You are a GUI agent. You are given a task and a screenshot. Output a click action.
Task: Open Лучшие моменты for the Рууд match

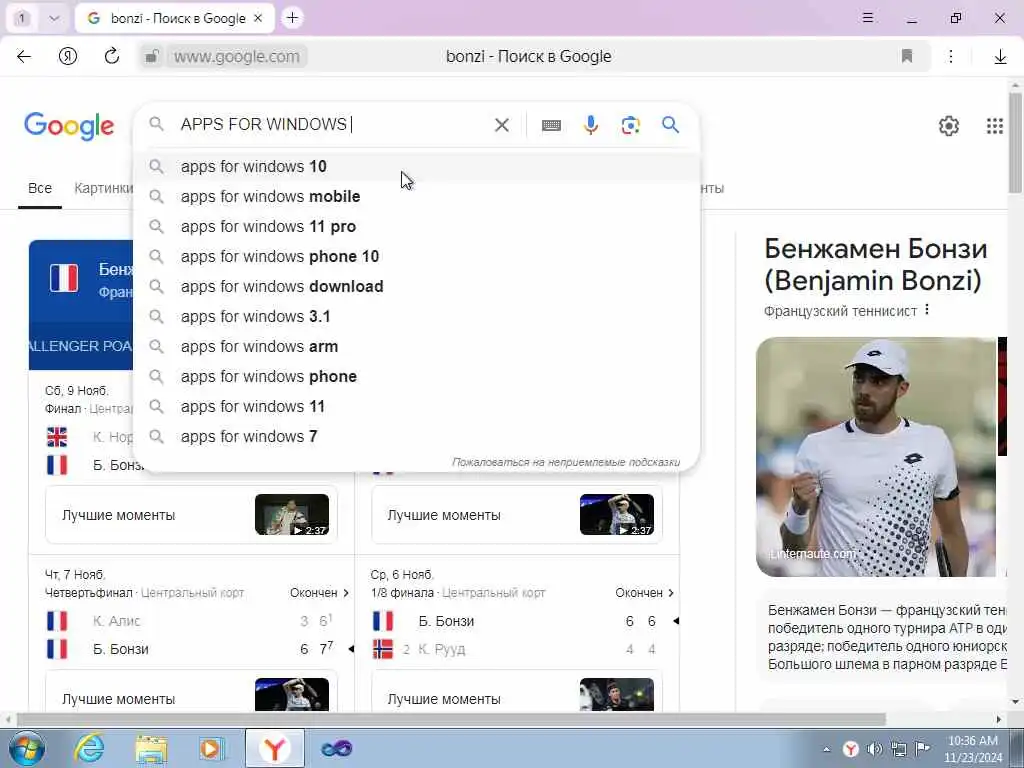pyautogui.click(x=517, y=691)
